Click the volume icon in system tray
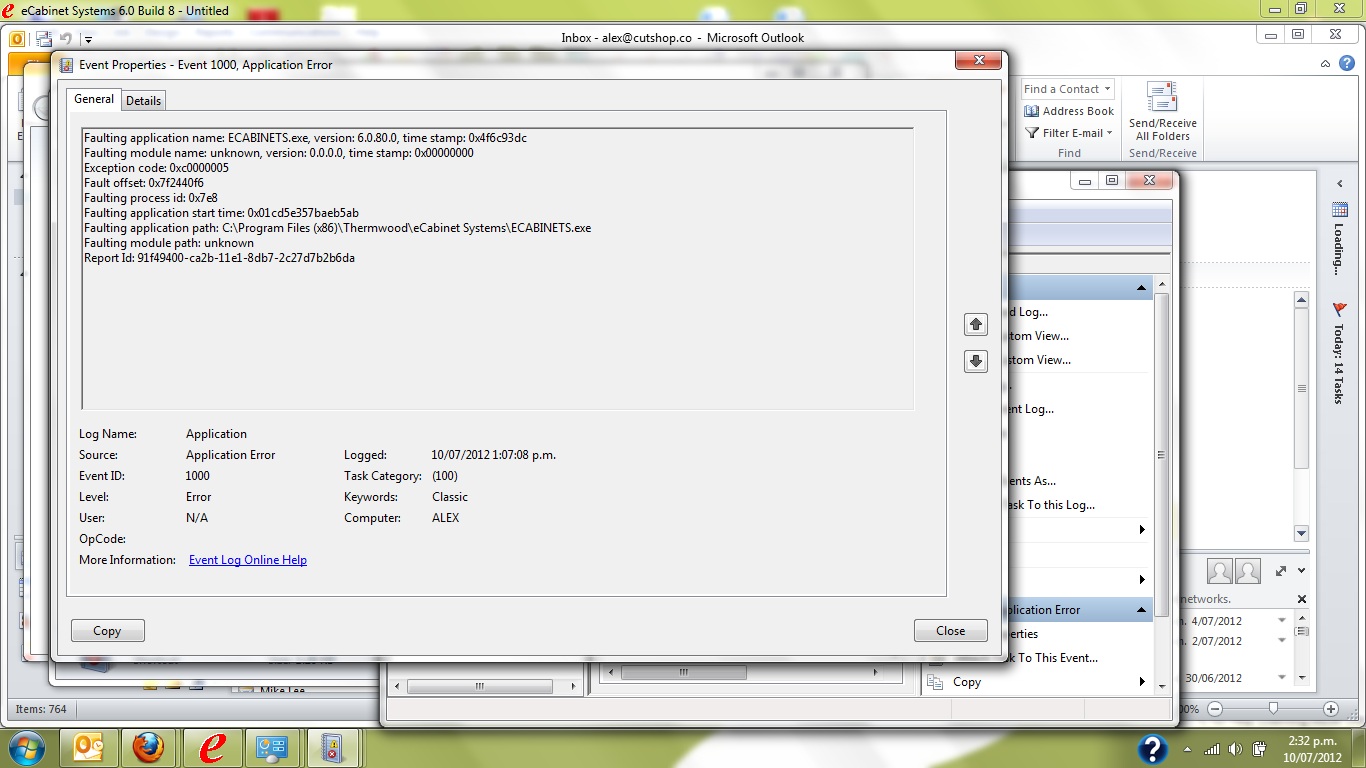 (x=1235, y=749)
